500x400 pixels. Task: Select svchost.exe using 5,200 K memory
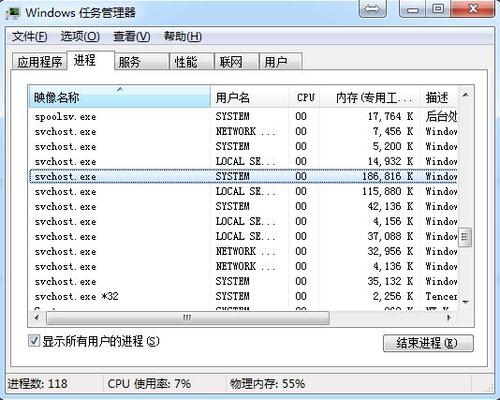click(243, 146)
